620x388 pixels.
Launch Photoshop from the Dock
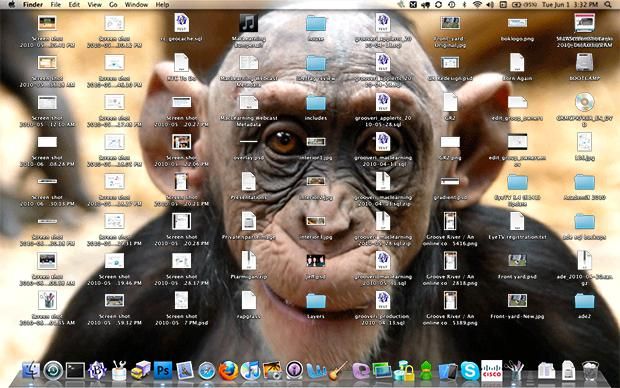(x=163, y=371)
